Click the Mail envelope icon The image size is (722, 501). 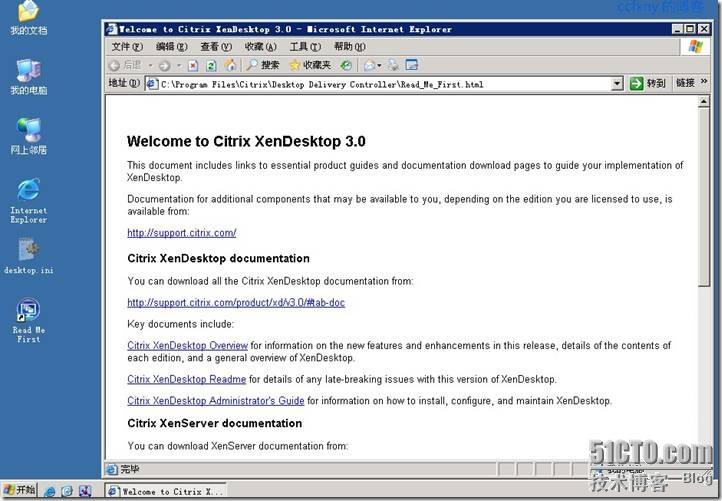coord(369,65)
